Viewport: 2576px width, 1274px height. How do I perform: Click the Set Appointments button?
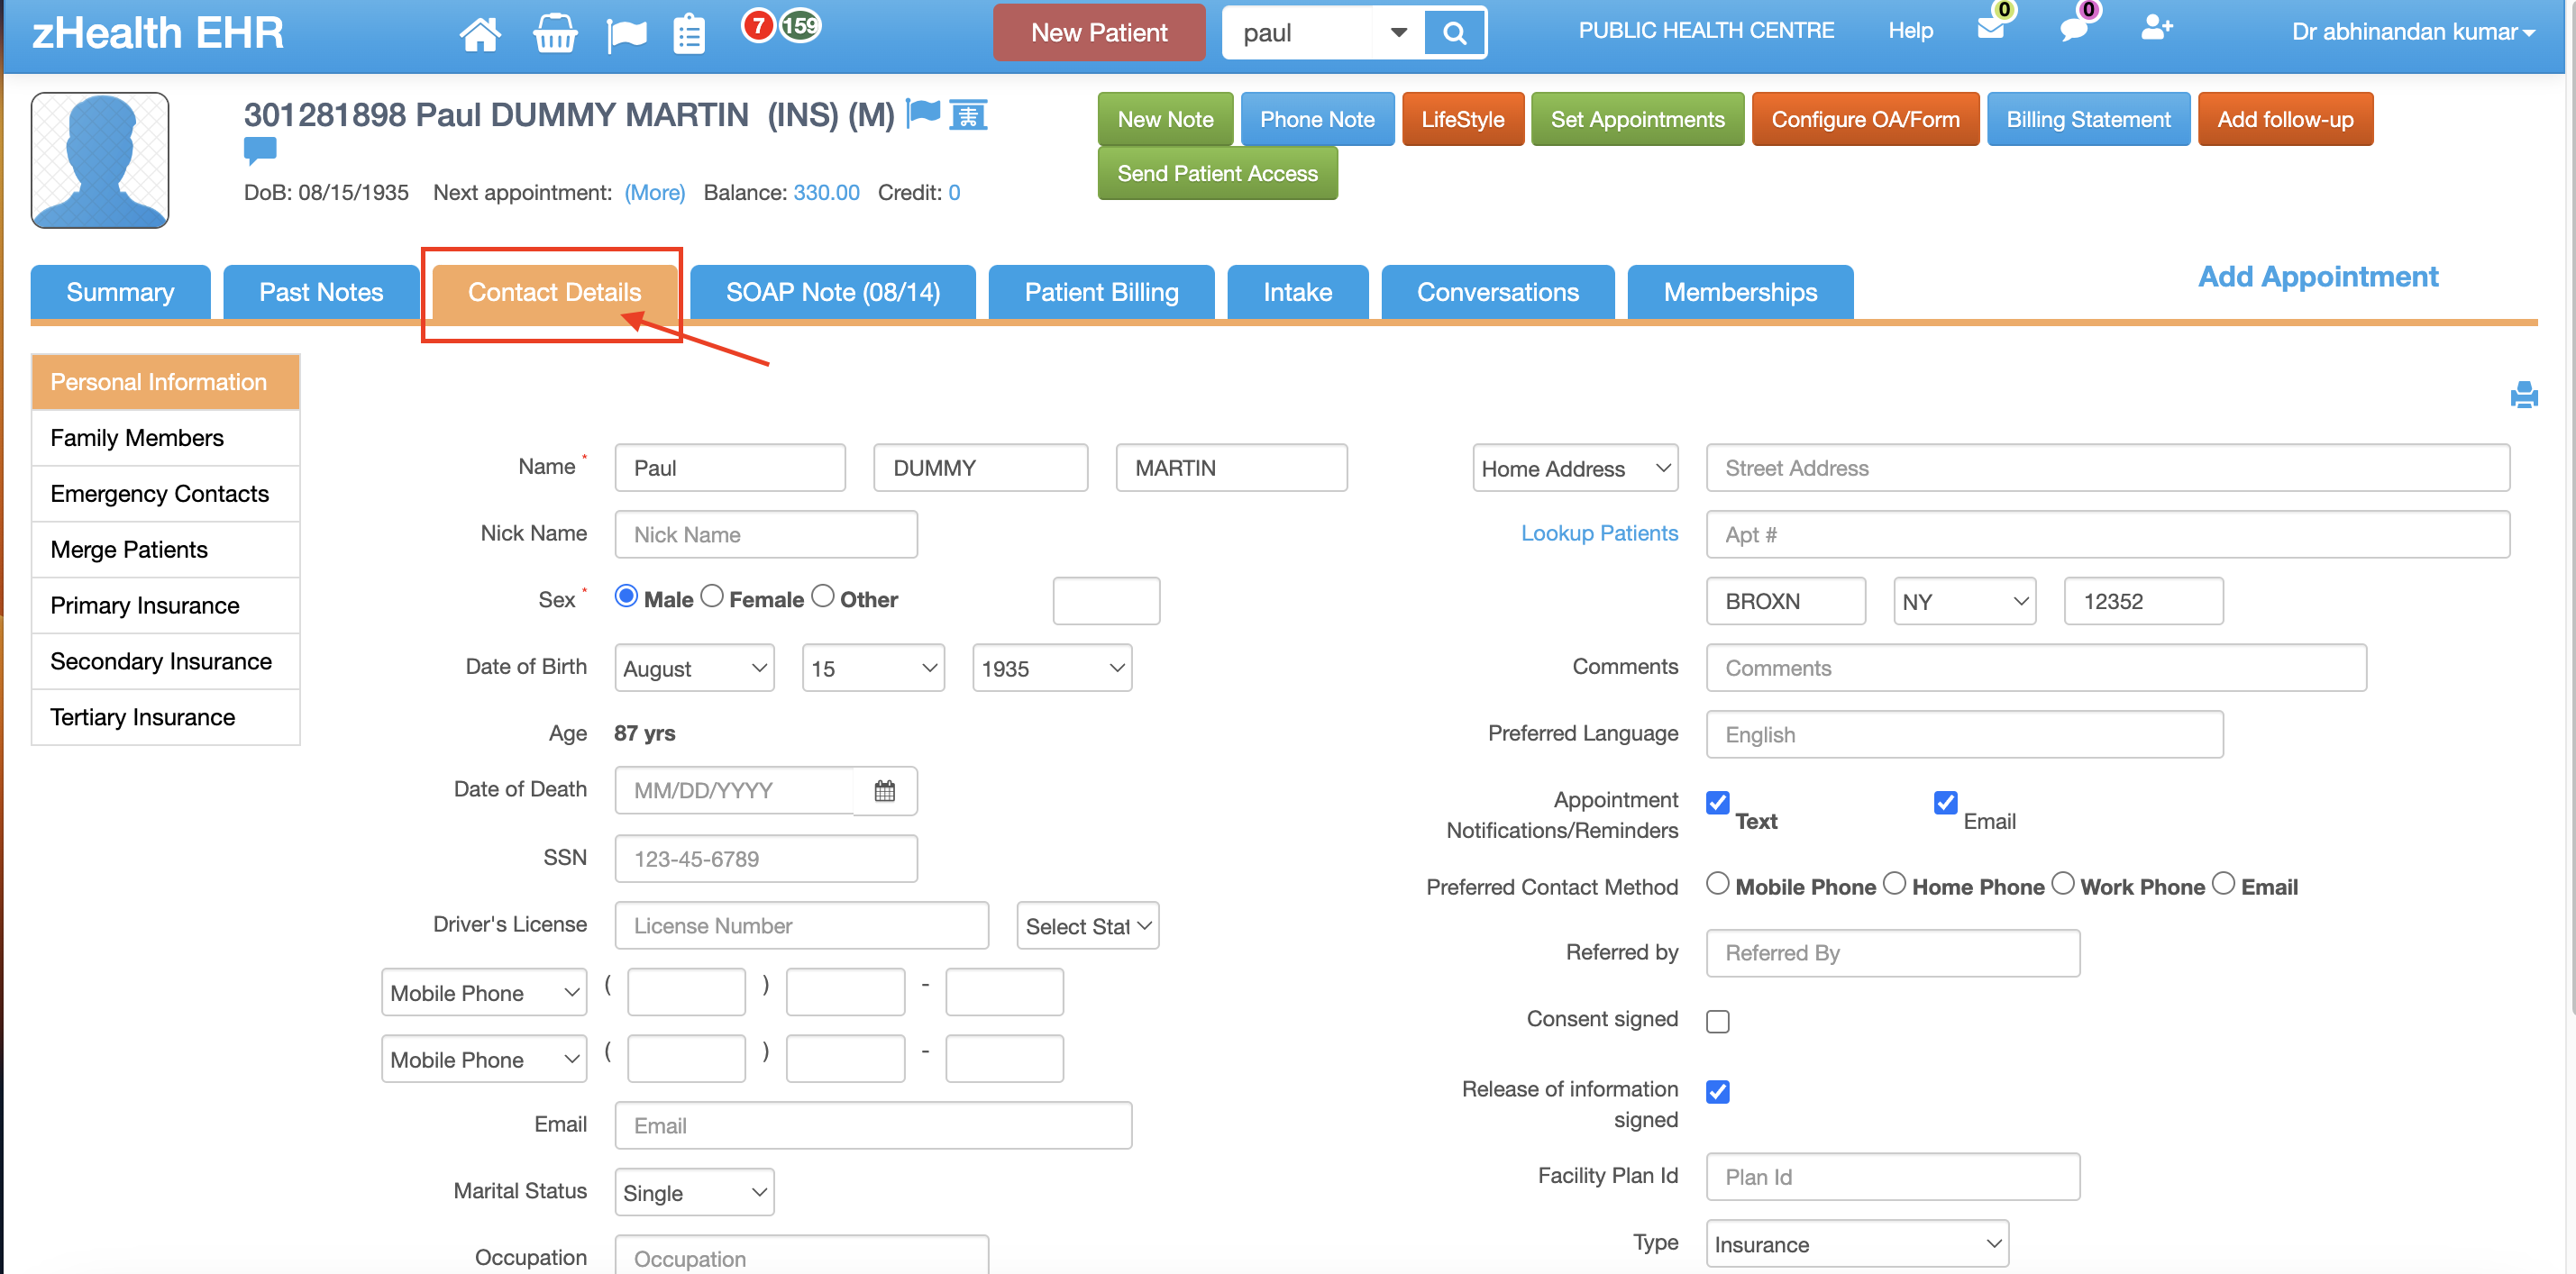pos(1637,119)
